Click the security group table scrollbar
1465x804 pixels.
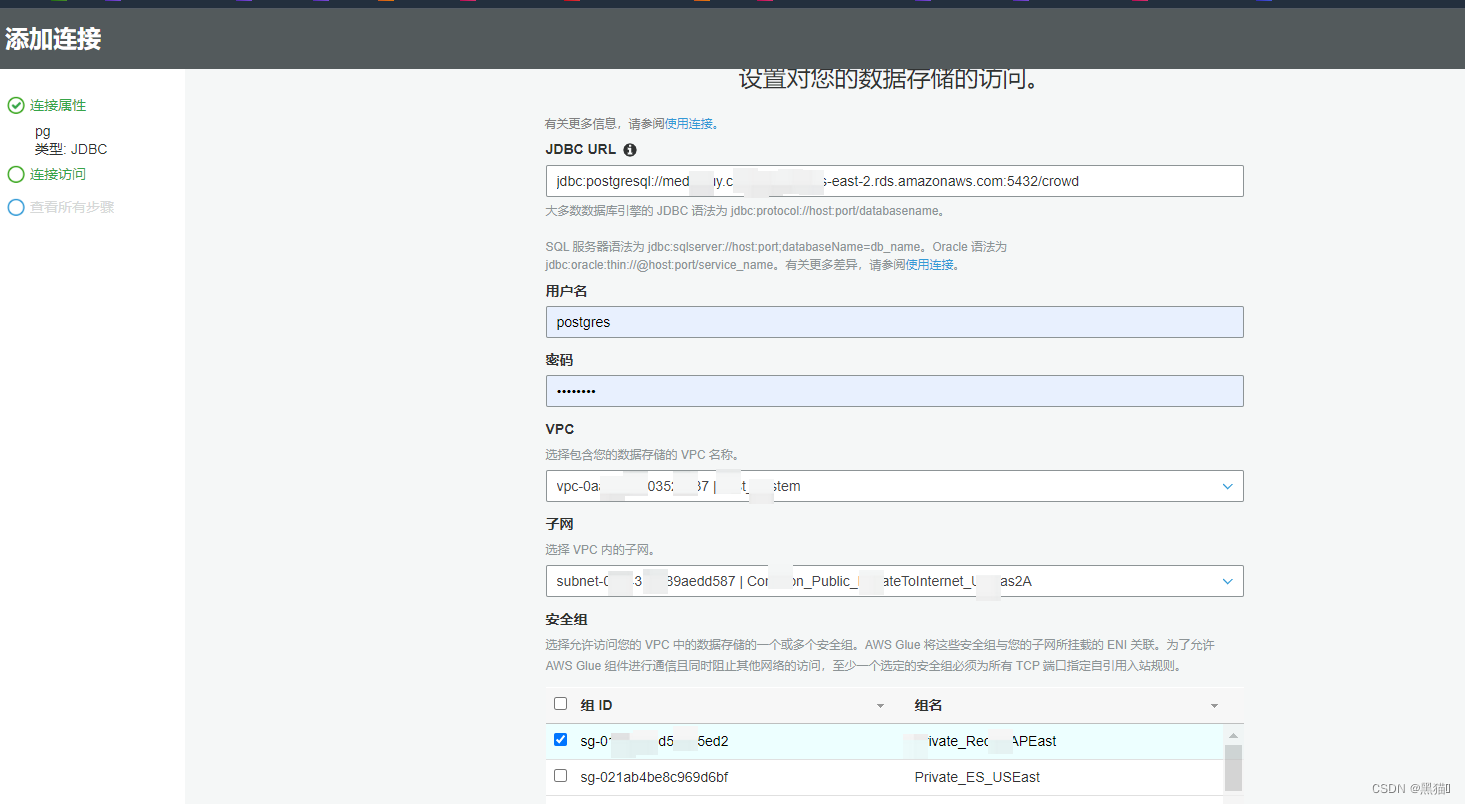pos(1233,767)
